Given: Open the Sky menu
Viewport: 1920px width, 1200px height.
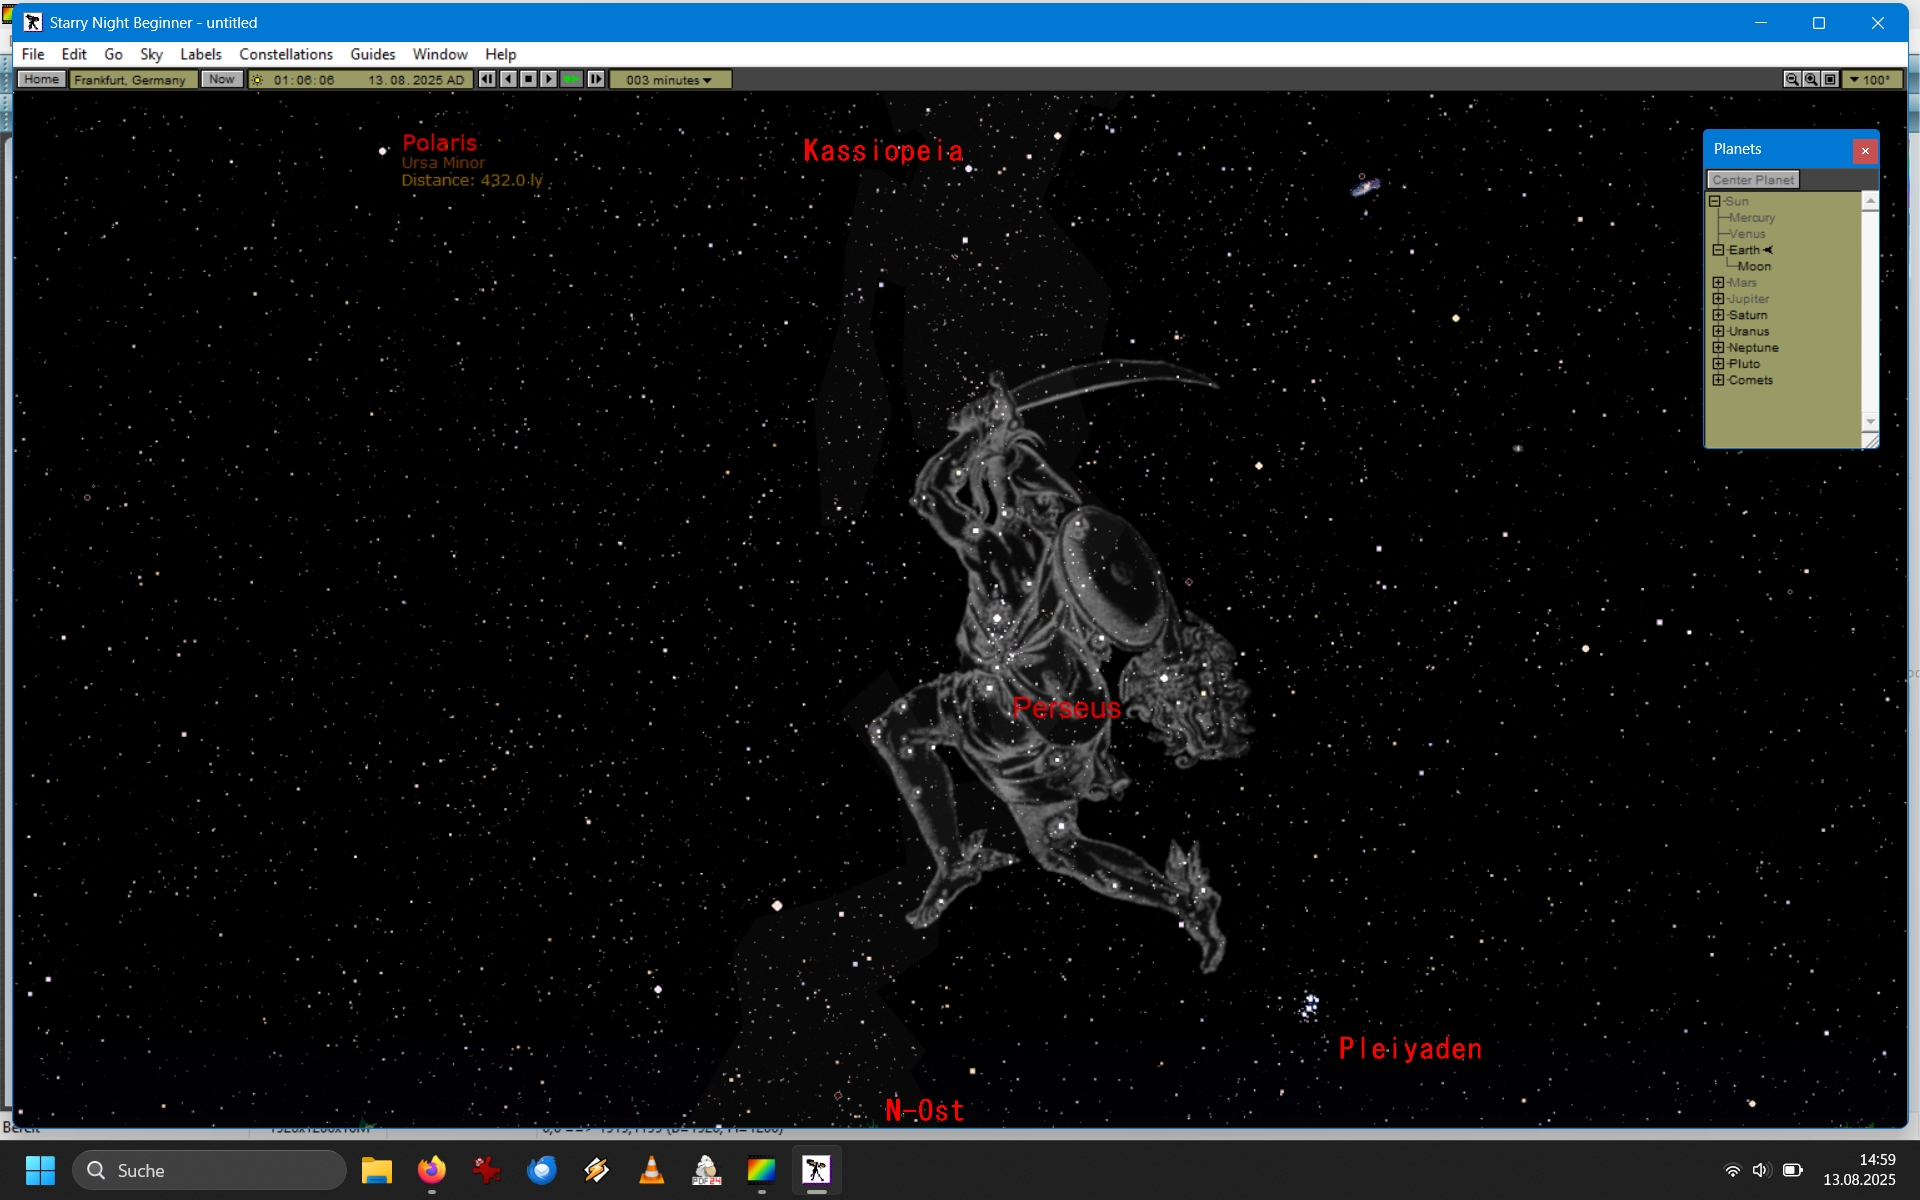Looking at the screenshot, I should point(151,54).
